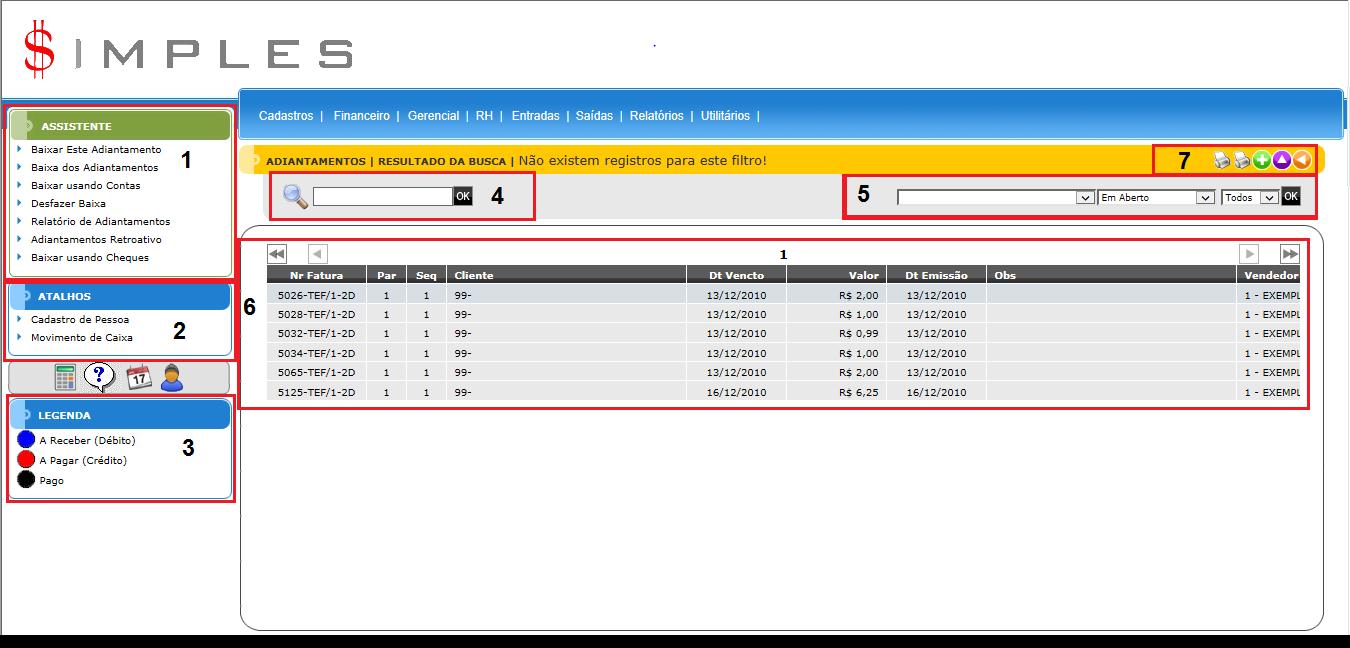Jump to first page of results
Viewport: 1350px width, 648px height.
click(277, 254)
